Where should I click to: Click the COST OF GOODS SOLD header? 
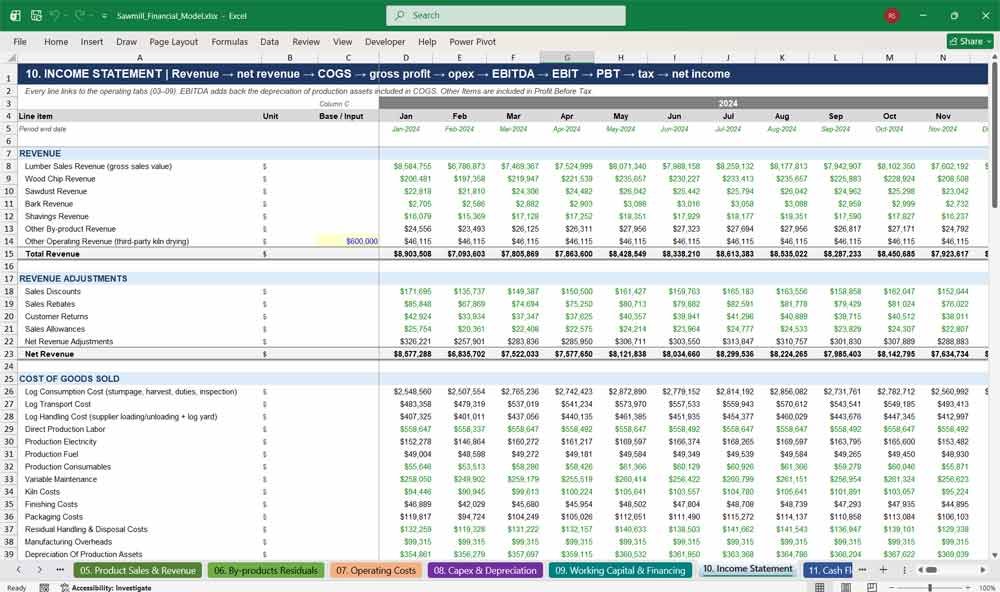tap(70, 379)
